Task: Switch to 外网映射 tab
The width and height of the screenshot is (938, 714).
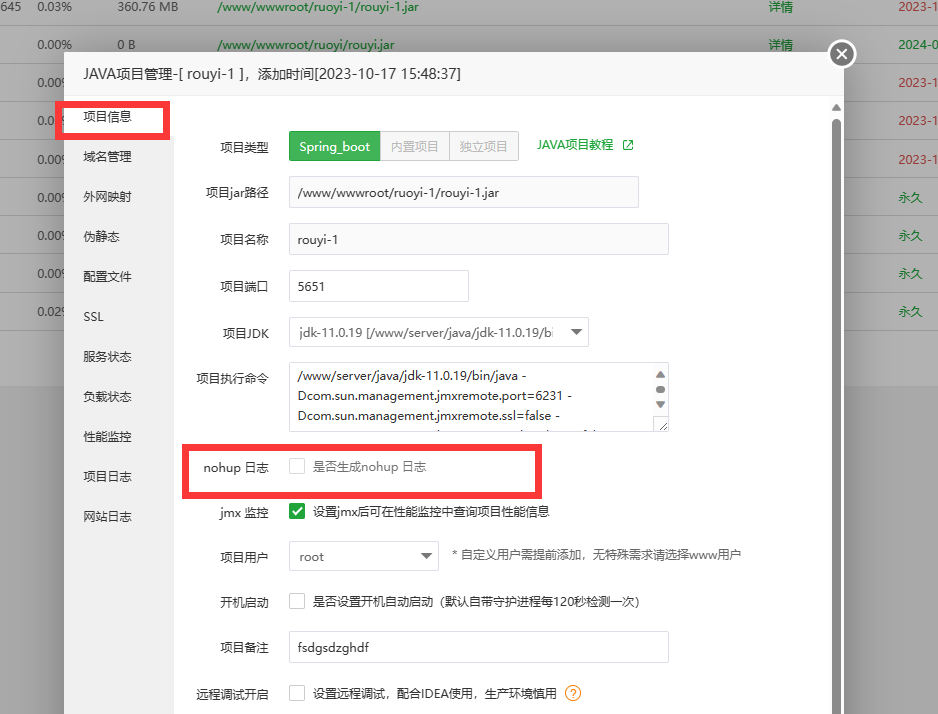Action: (107, 197)
